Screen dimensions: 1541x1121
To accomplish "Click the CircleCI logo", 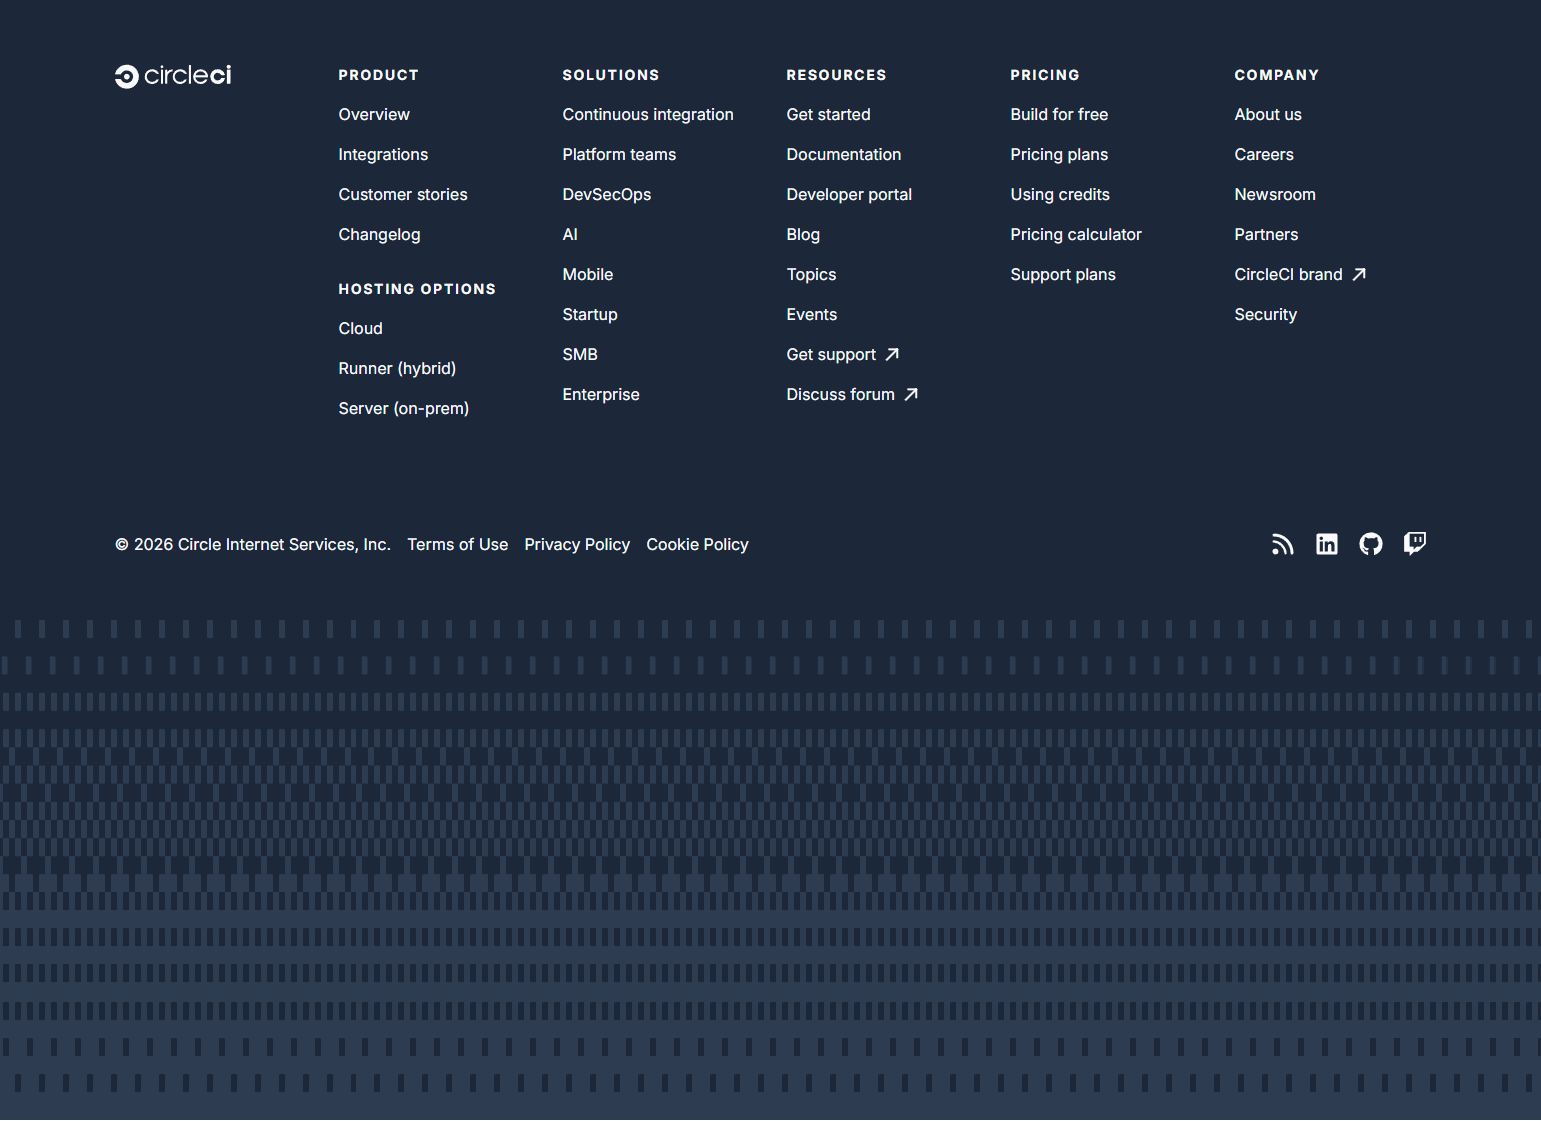I will [x=172, y=75].
